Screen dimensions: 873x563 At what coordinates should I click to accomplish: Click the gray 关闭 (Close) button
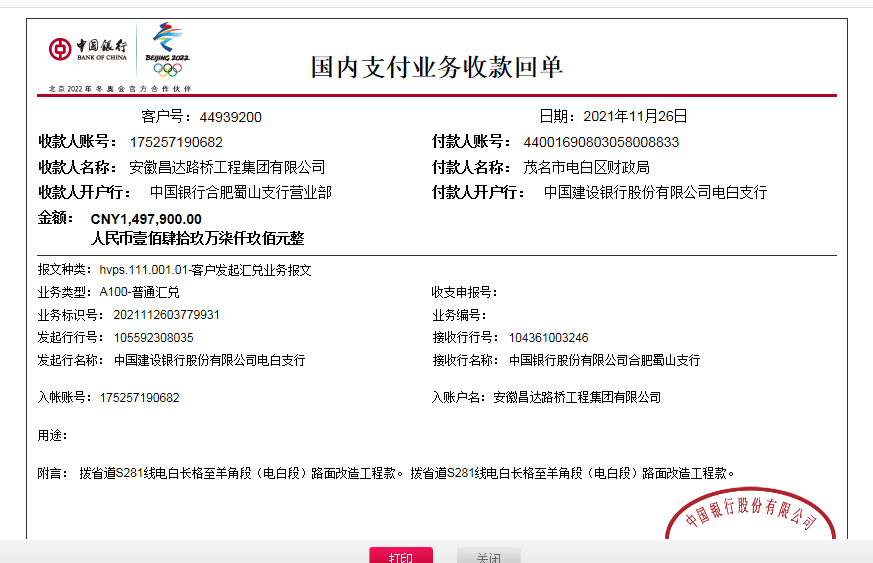point(489,556)
